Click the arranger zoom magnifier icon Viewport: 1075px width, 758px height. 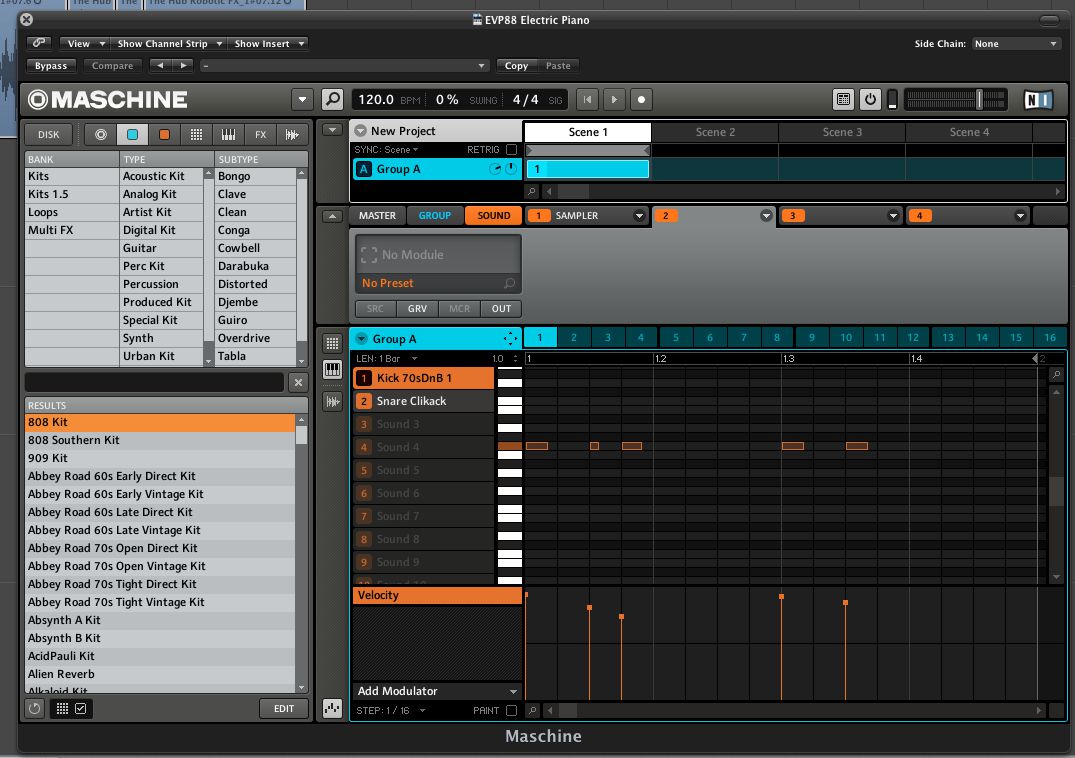pos(531,191)
